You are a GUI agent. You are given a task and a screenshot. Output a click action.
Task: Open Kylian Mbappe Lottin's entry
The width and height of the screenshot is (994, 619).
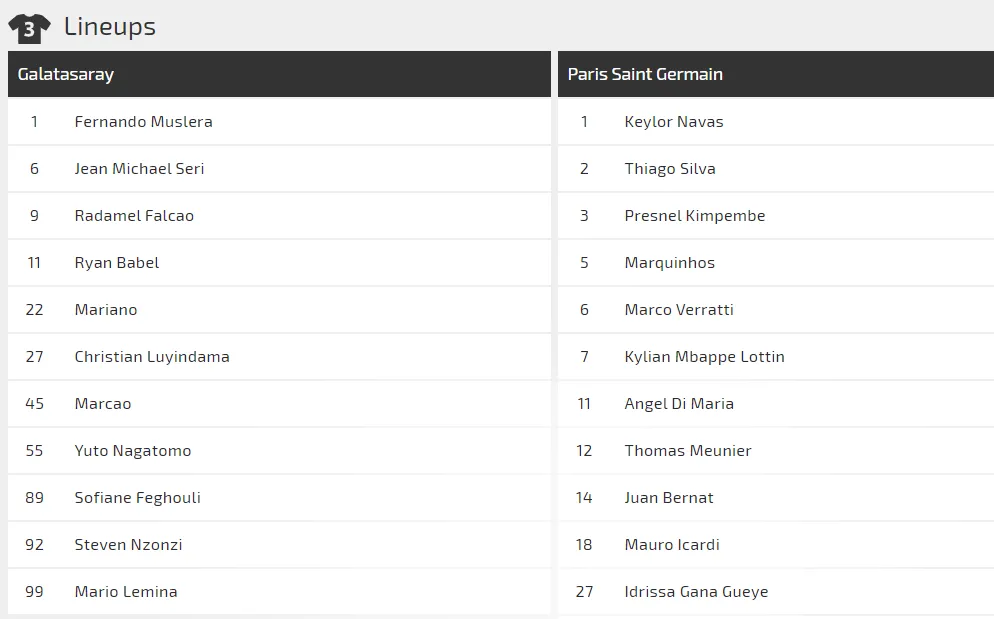[704, 357]
